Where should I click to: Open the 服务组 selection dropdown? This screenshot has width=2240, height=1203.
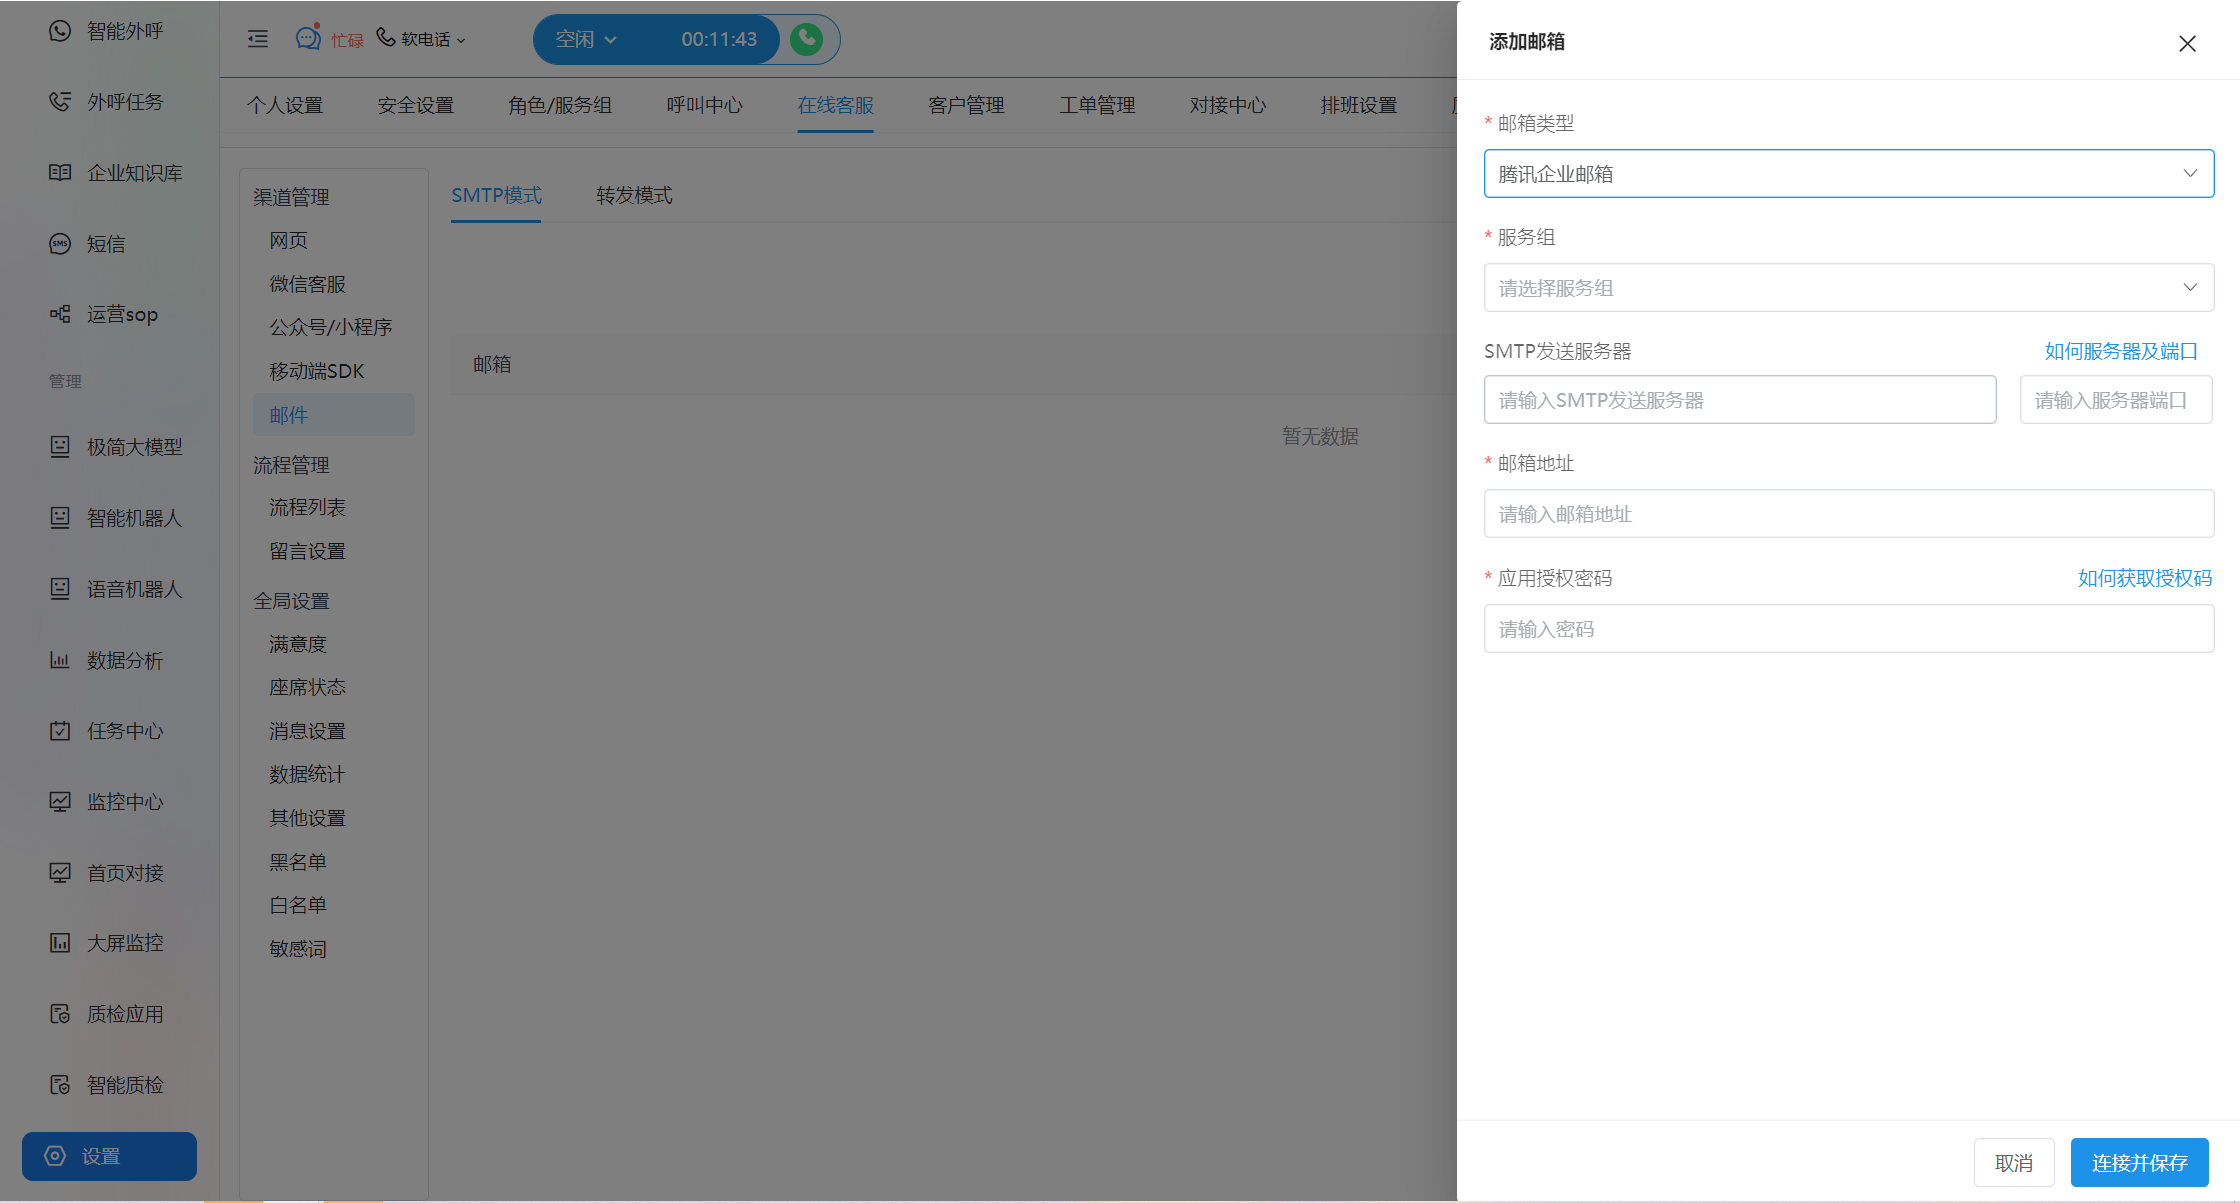coord(1848,288)
